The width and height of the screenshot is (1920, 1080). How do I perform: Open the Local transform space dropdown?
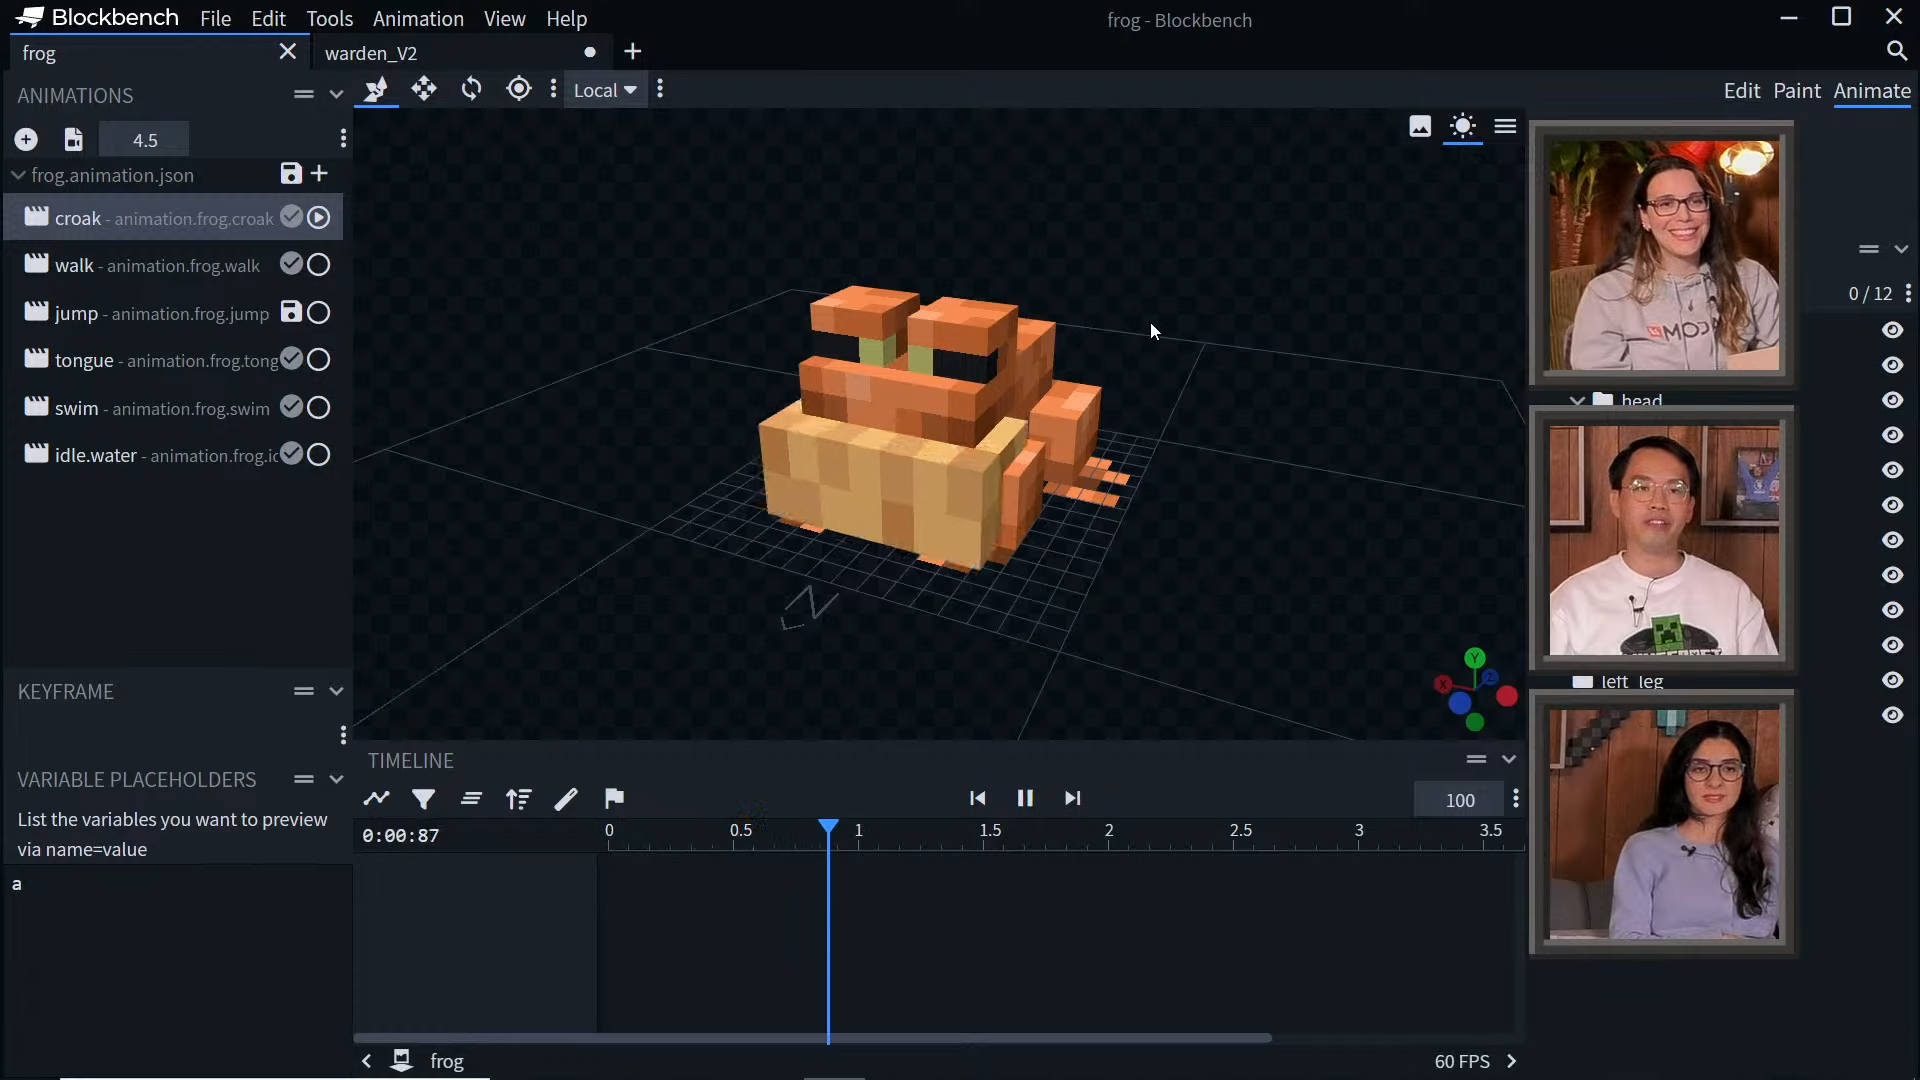click(605, 90)
